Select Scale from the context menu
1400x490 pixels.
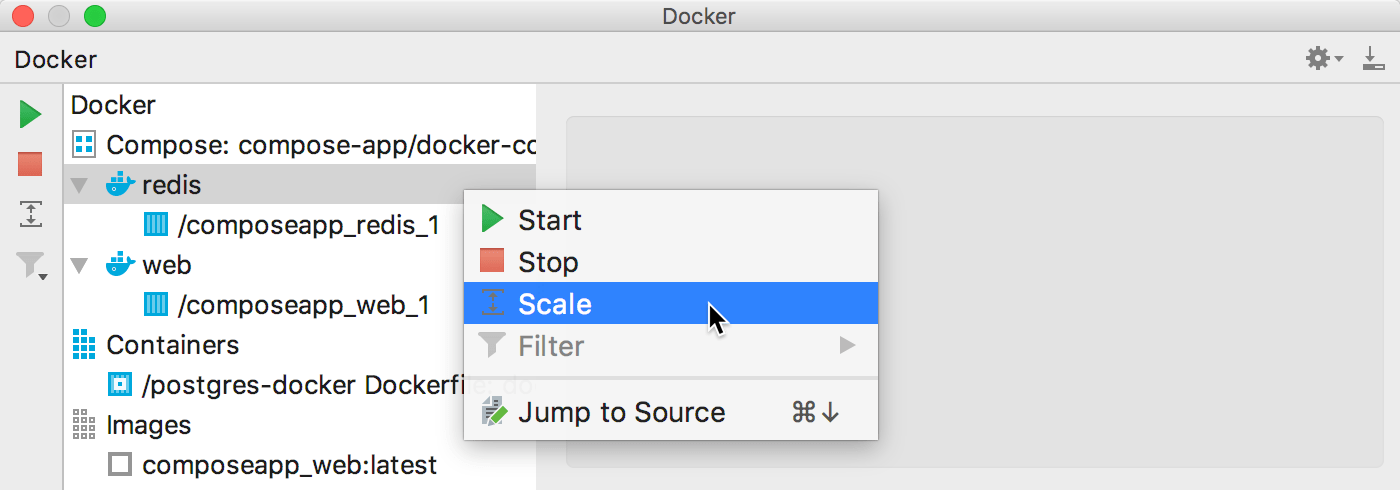point(555,304)
